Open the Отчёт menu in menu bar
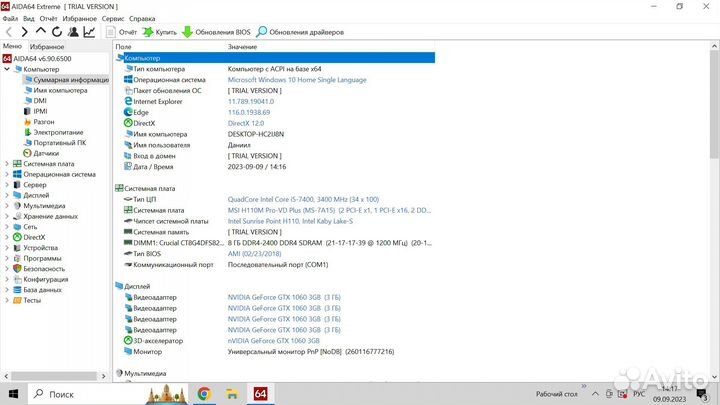This screenshot has width=720, height=405. click(48, 19)
